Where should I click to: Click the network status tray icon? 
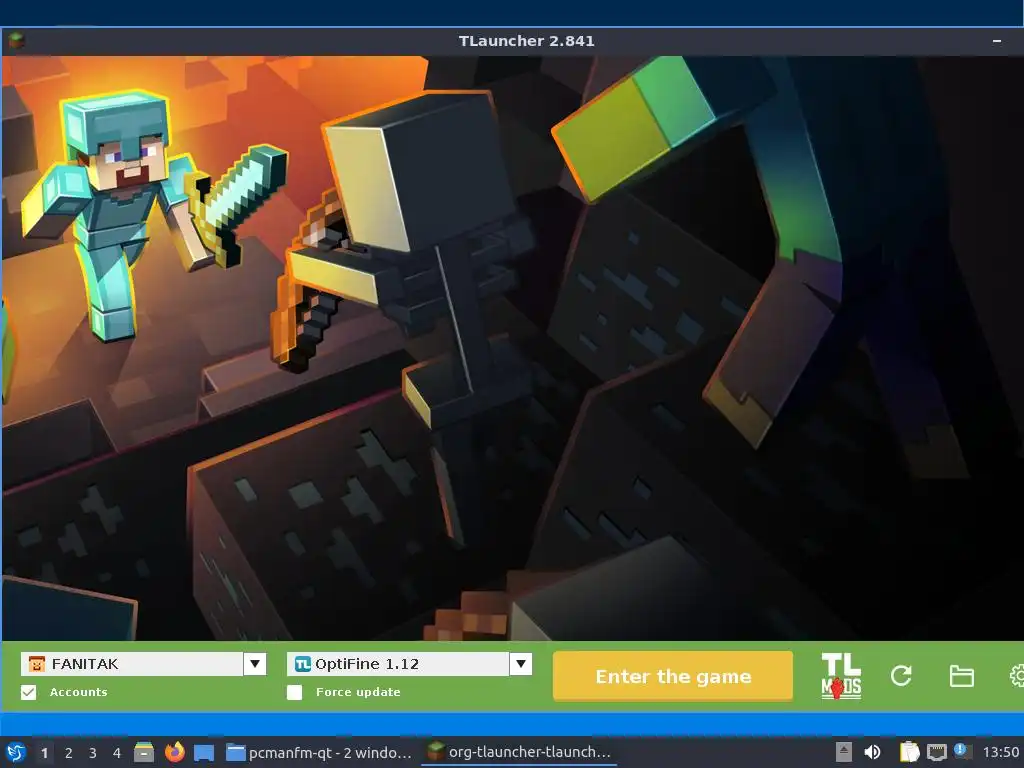pos(937,752)
